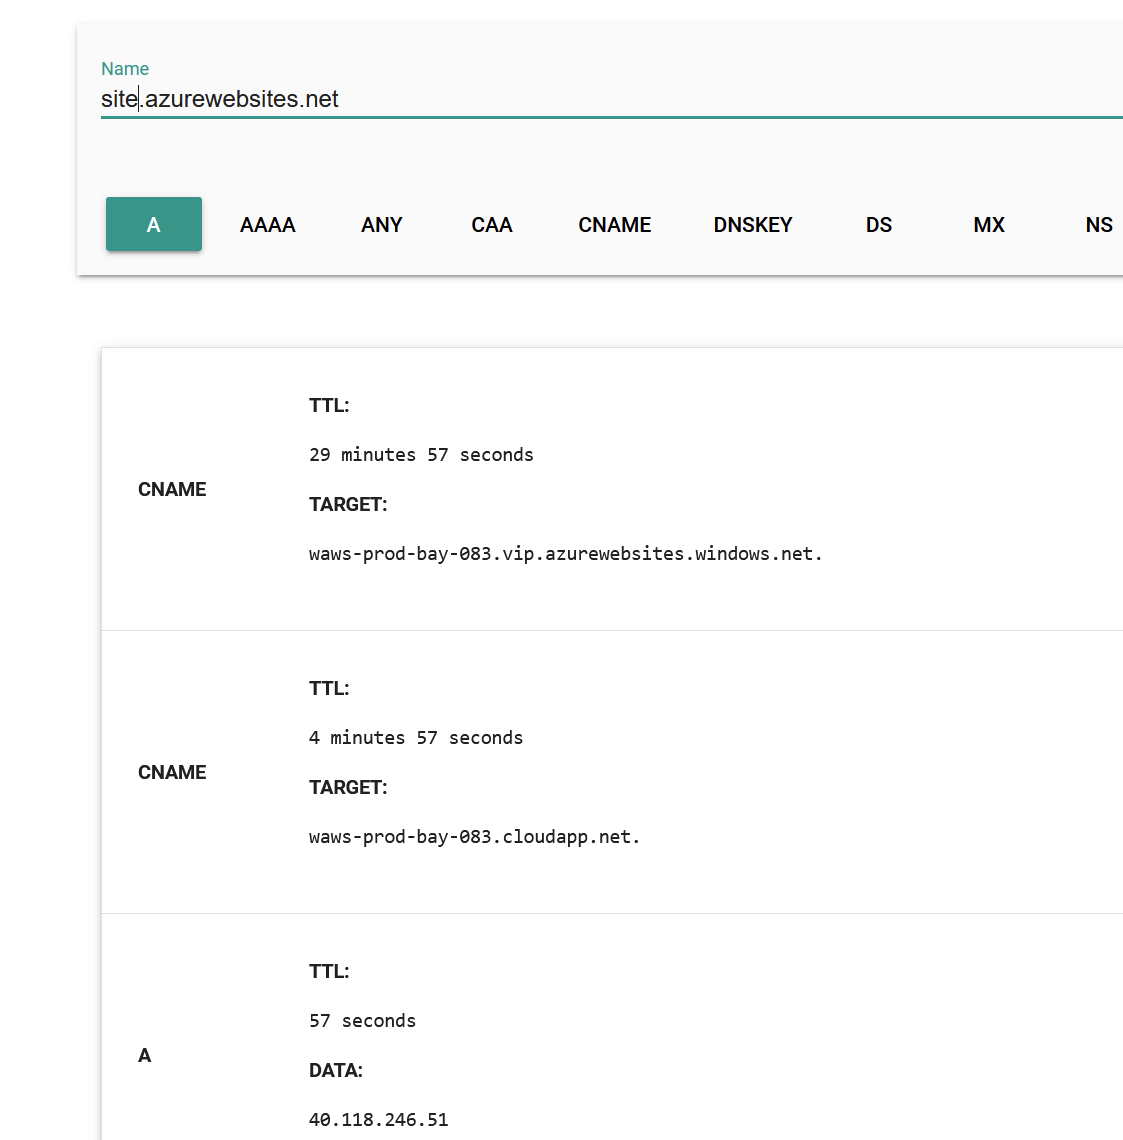The width and height of the screenshot is (1123, 1140).
Task: Click target waws-prod-bay-083.cloudapp.net.
Action: tap(475, 837)
